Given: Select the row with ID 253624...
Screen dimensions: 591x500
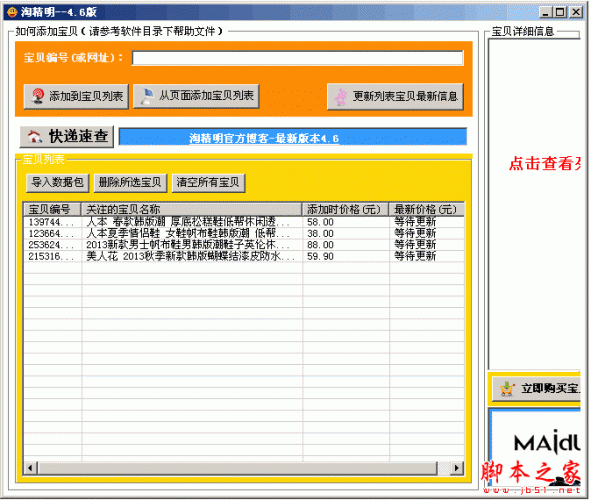Looking at the screenshot, I should point(243,245).
